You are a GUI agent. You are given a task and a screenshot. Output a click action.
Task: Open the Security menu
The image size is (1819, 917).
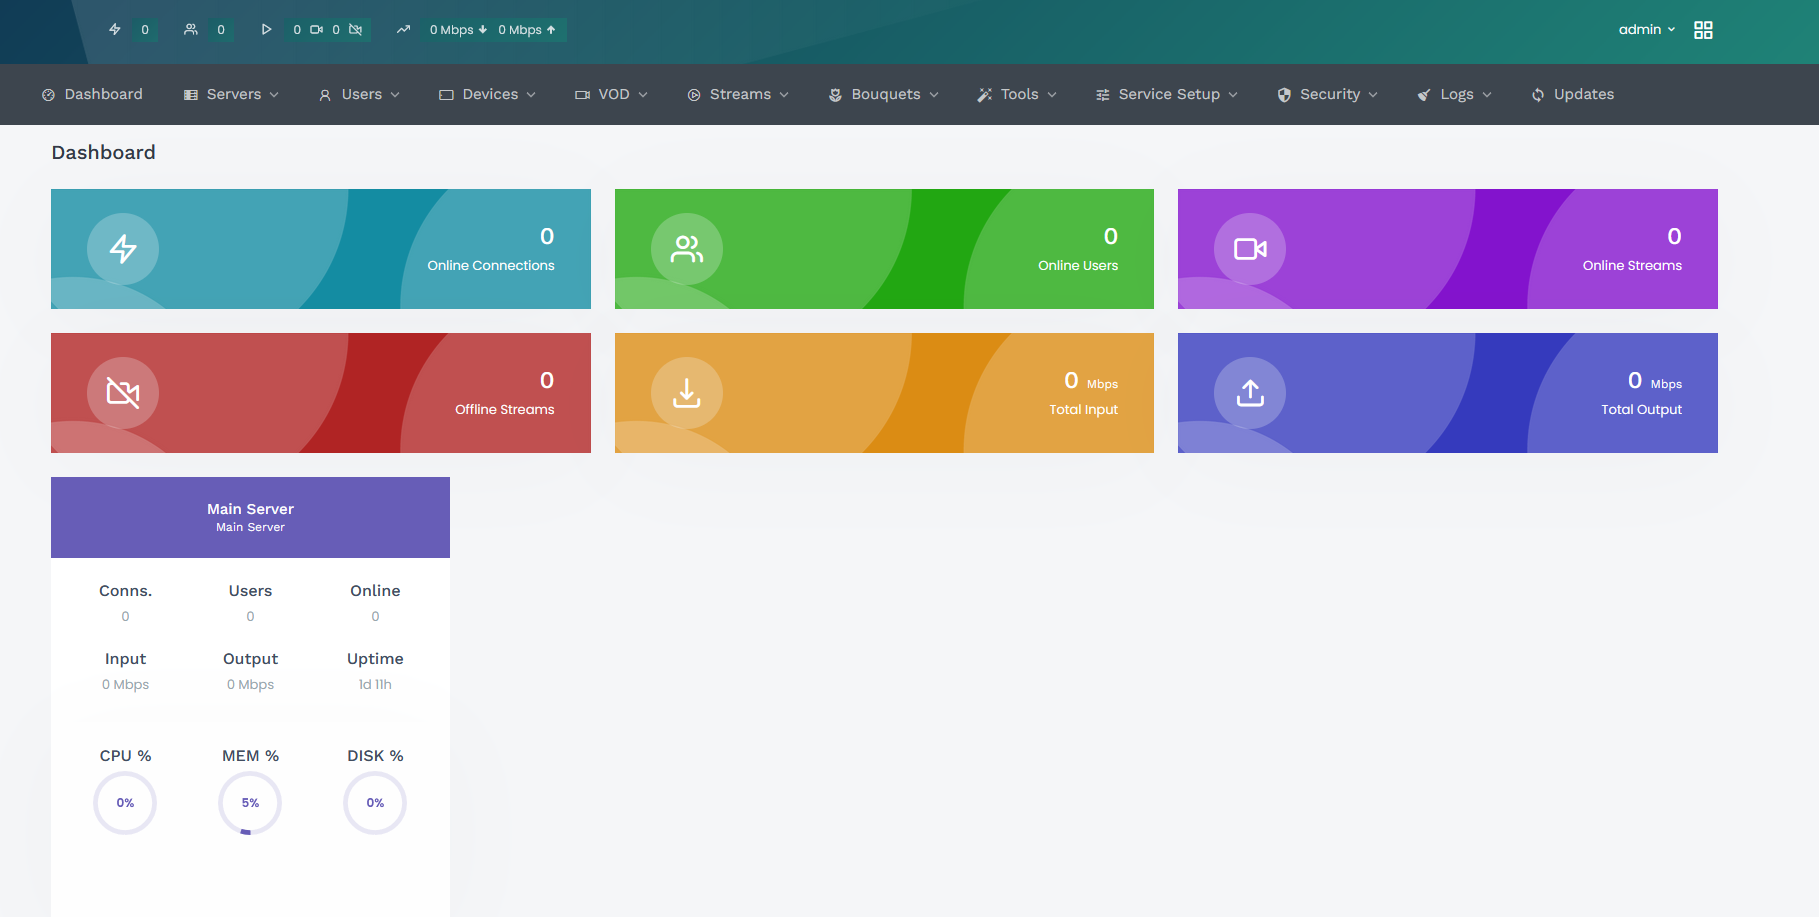pyautogui.click(x=1328, y=94)
